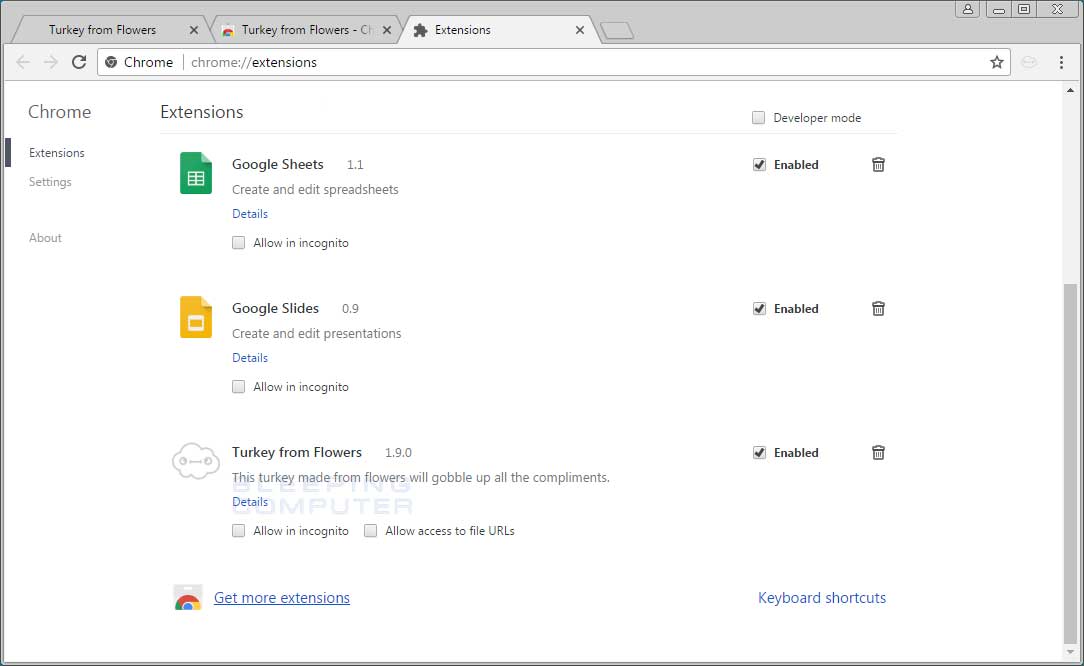The width and height of the screenshot is (1084, 666).
Task: Click the Extensions page heading
Action: [x=202, y=112]
